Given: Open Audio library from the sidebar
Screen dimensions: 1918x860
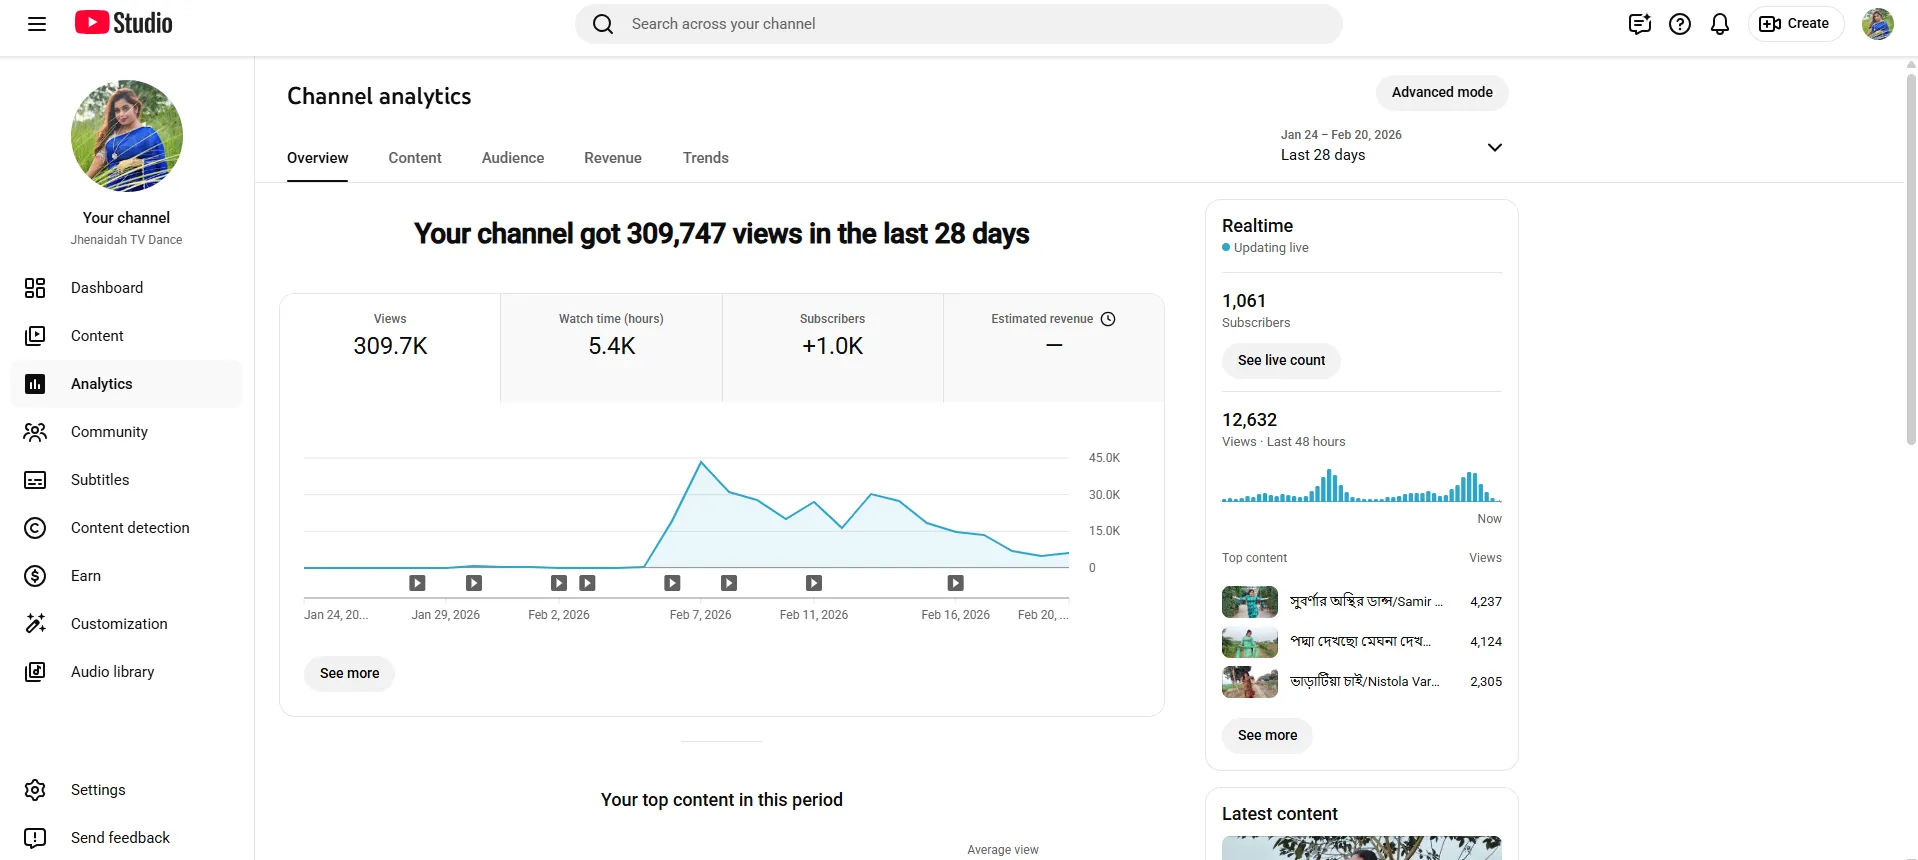Looking at the screenshot, I should click(127, 672).
